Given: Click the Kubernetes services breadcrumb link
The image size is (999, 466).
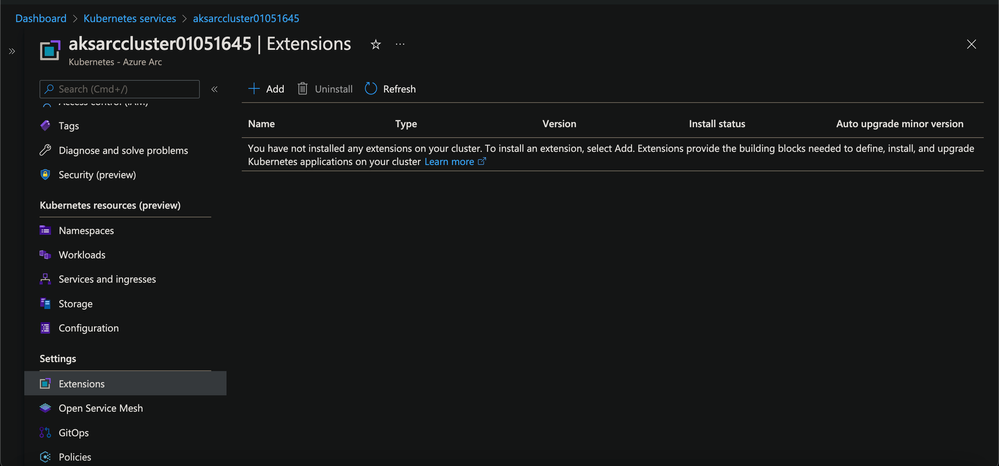Looking at the screenshot, I should point(129,18).
